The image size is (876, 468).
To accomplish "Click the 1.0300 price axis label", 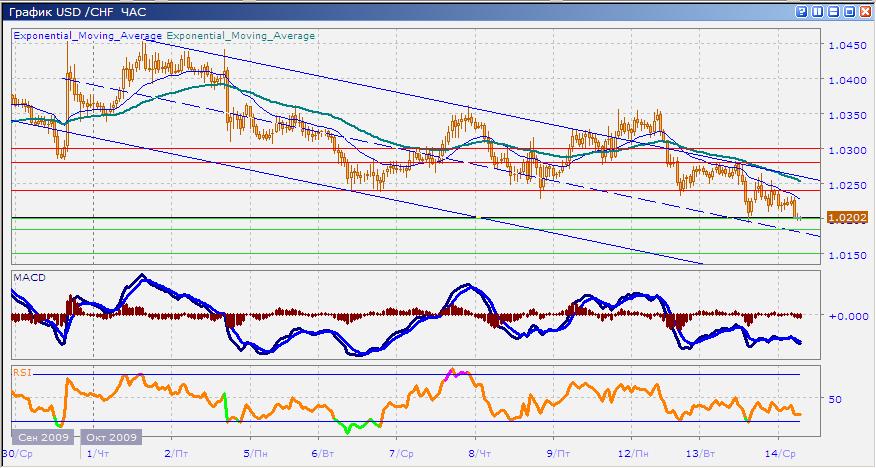I will [846, 150].
